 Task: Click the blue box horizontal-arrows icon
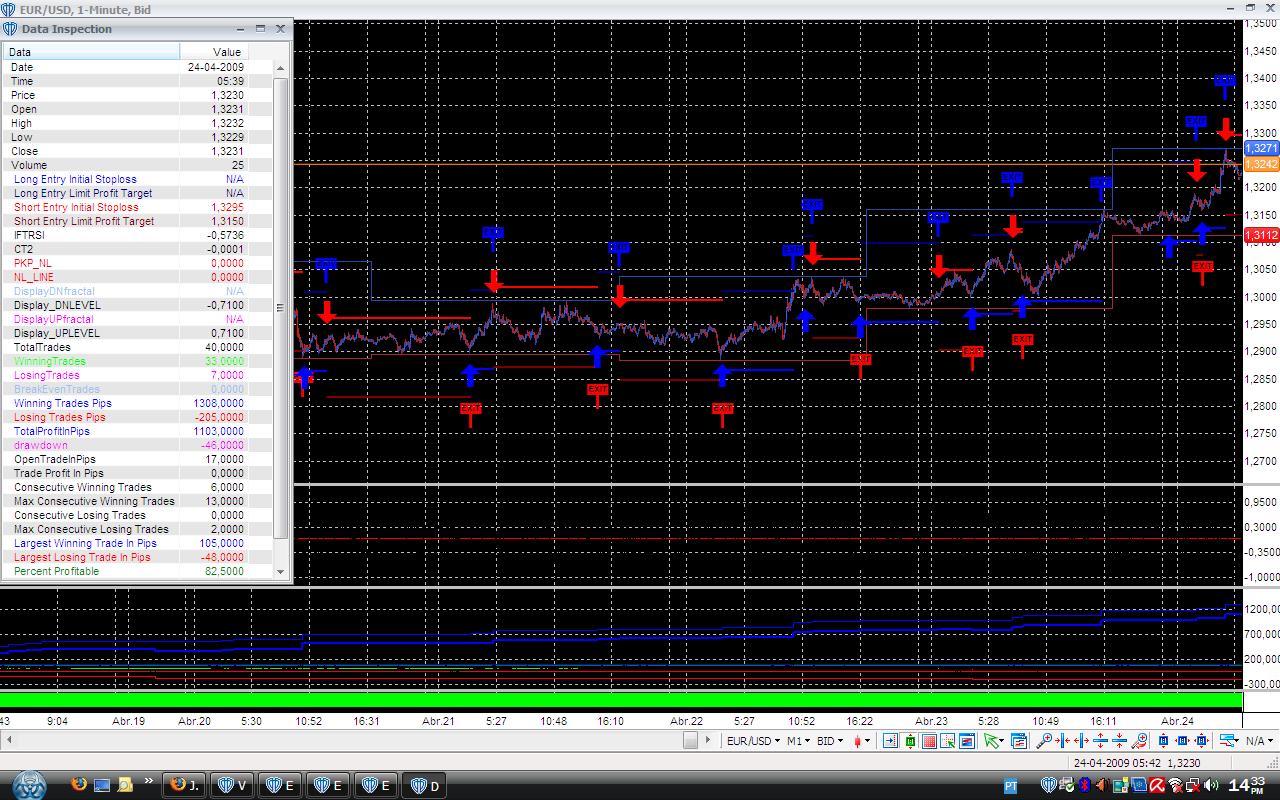pyautogui.click(x=1182, y=741)
